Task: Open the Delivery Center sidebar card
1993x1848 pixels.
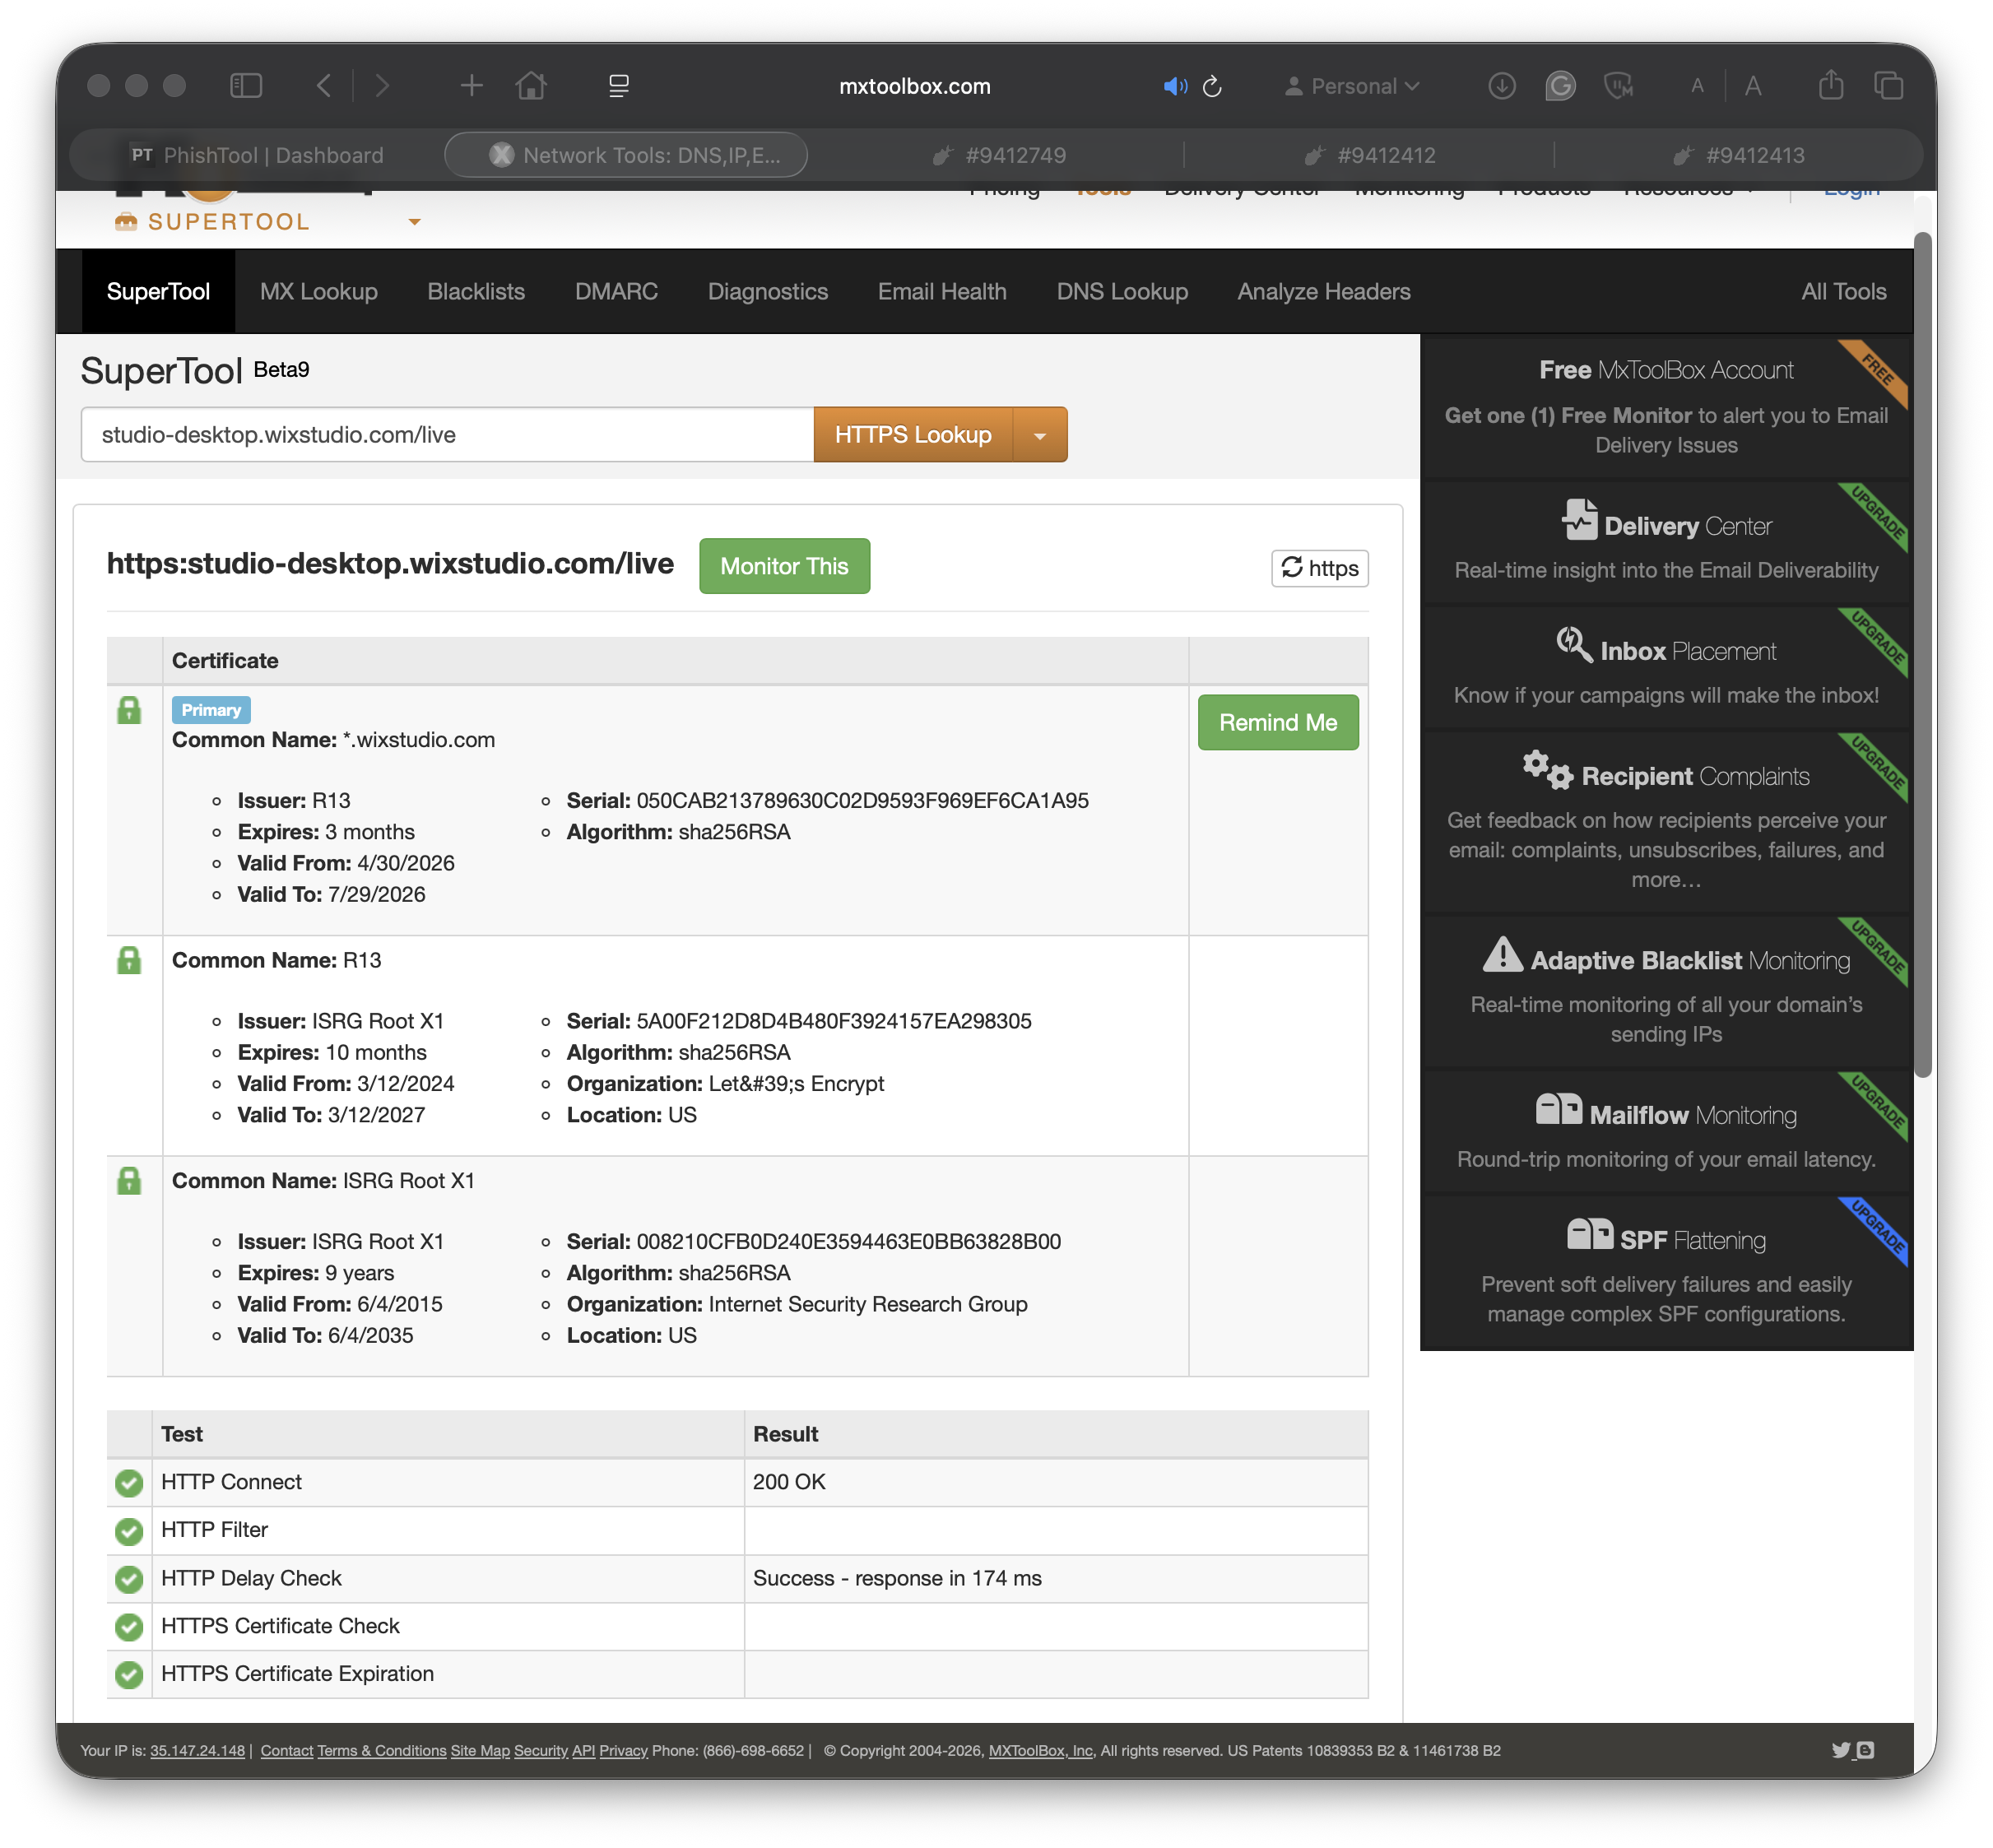Action: [x=1665, y=543]
